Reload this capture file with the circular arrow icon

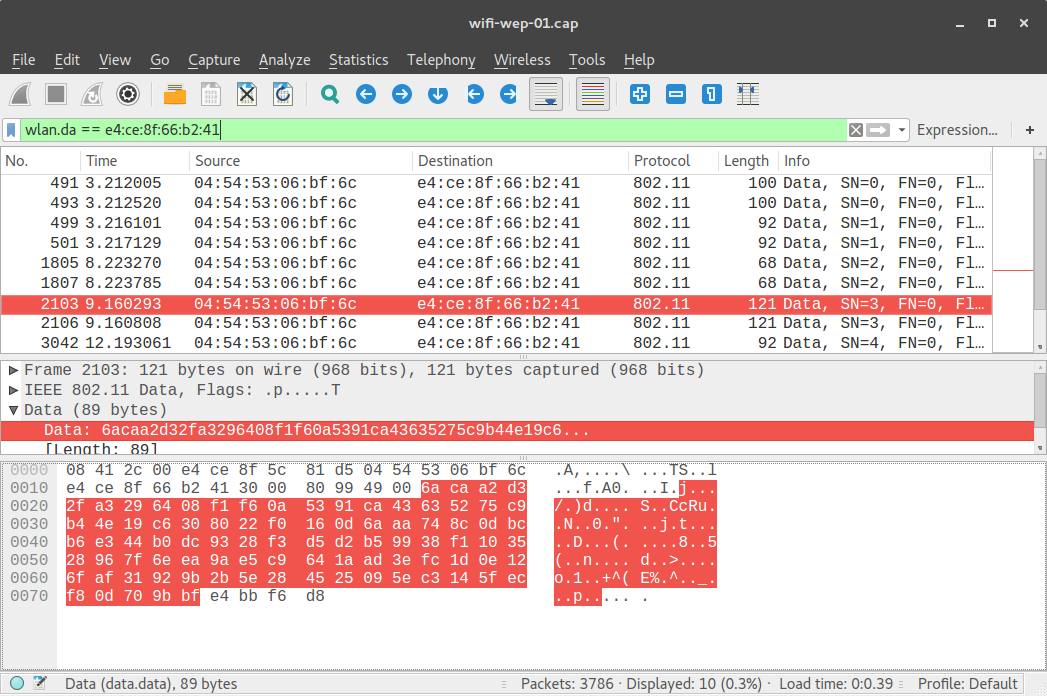pos(281,94)
